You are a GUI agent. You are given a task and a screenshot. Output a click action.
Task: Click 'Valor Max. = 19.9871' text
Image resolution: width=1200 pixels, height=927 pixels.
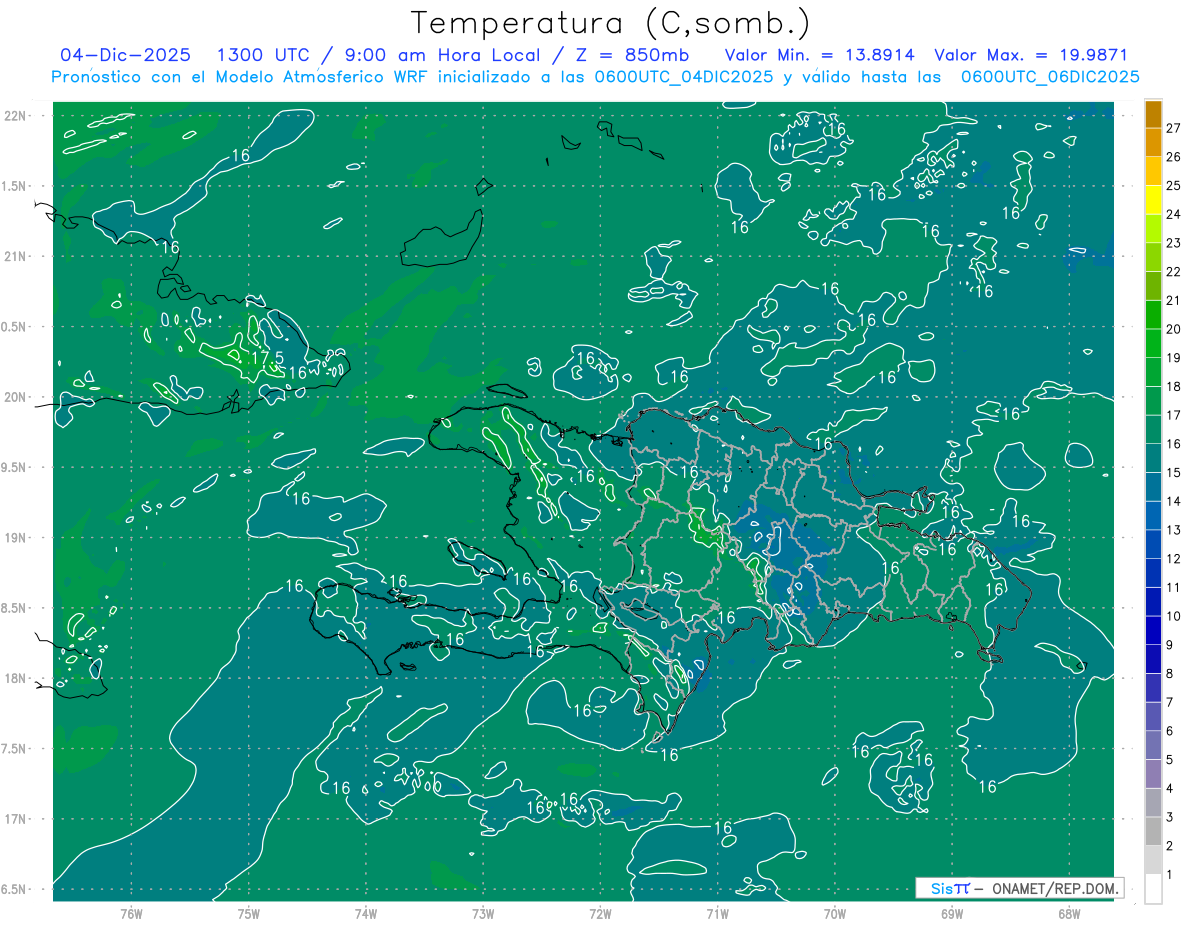(x=1031, y=55)
